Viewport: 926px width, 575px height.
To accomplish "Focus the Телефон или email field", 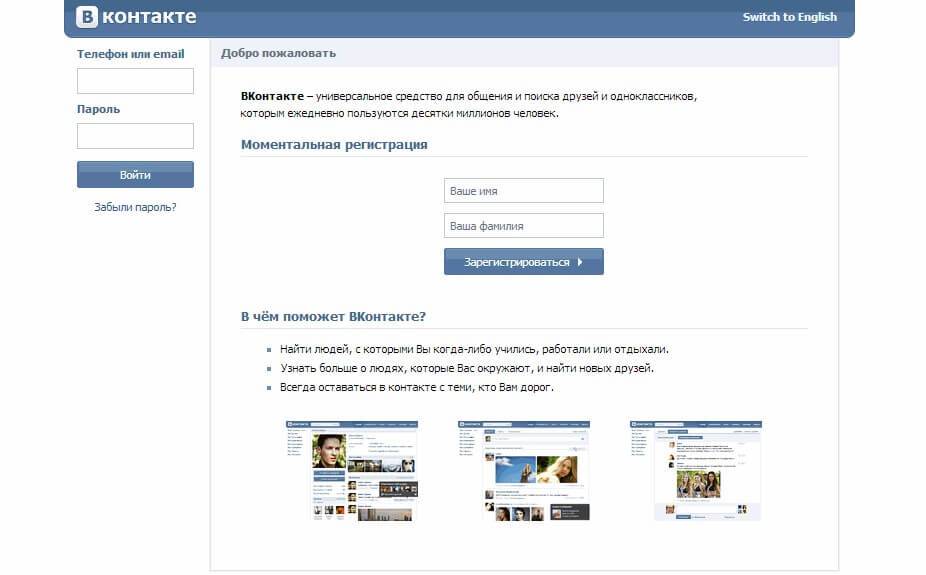I will [x=135, y=81].
